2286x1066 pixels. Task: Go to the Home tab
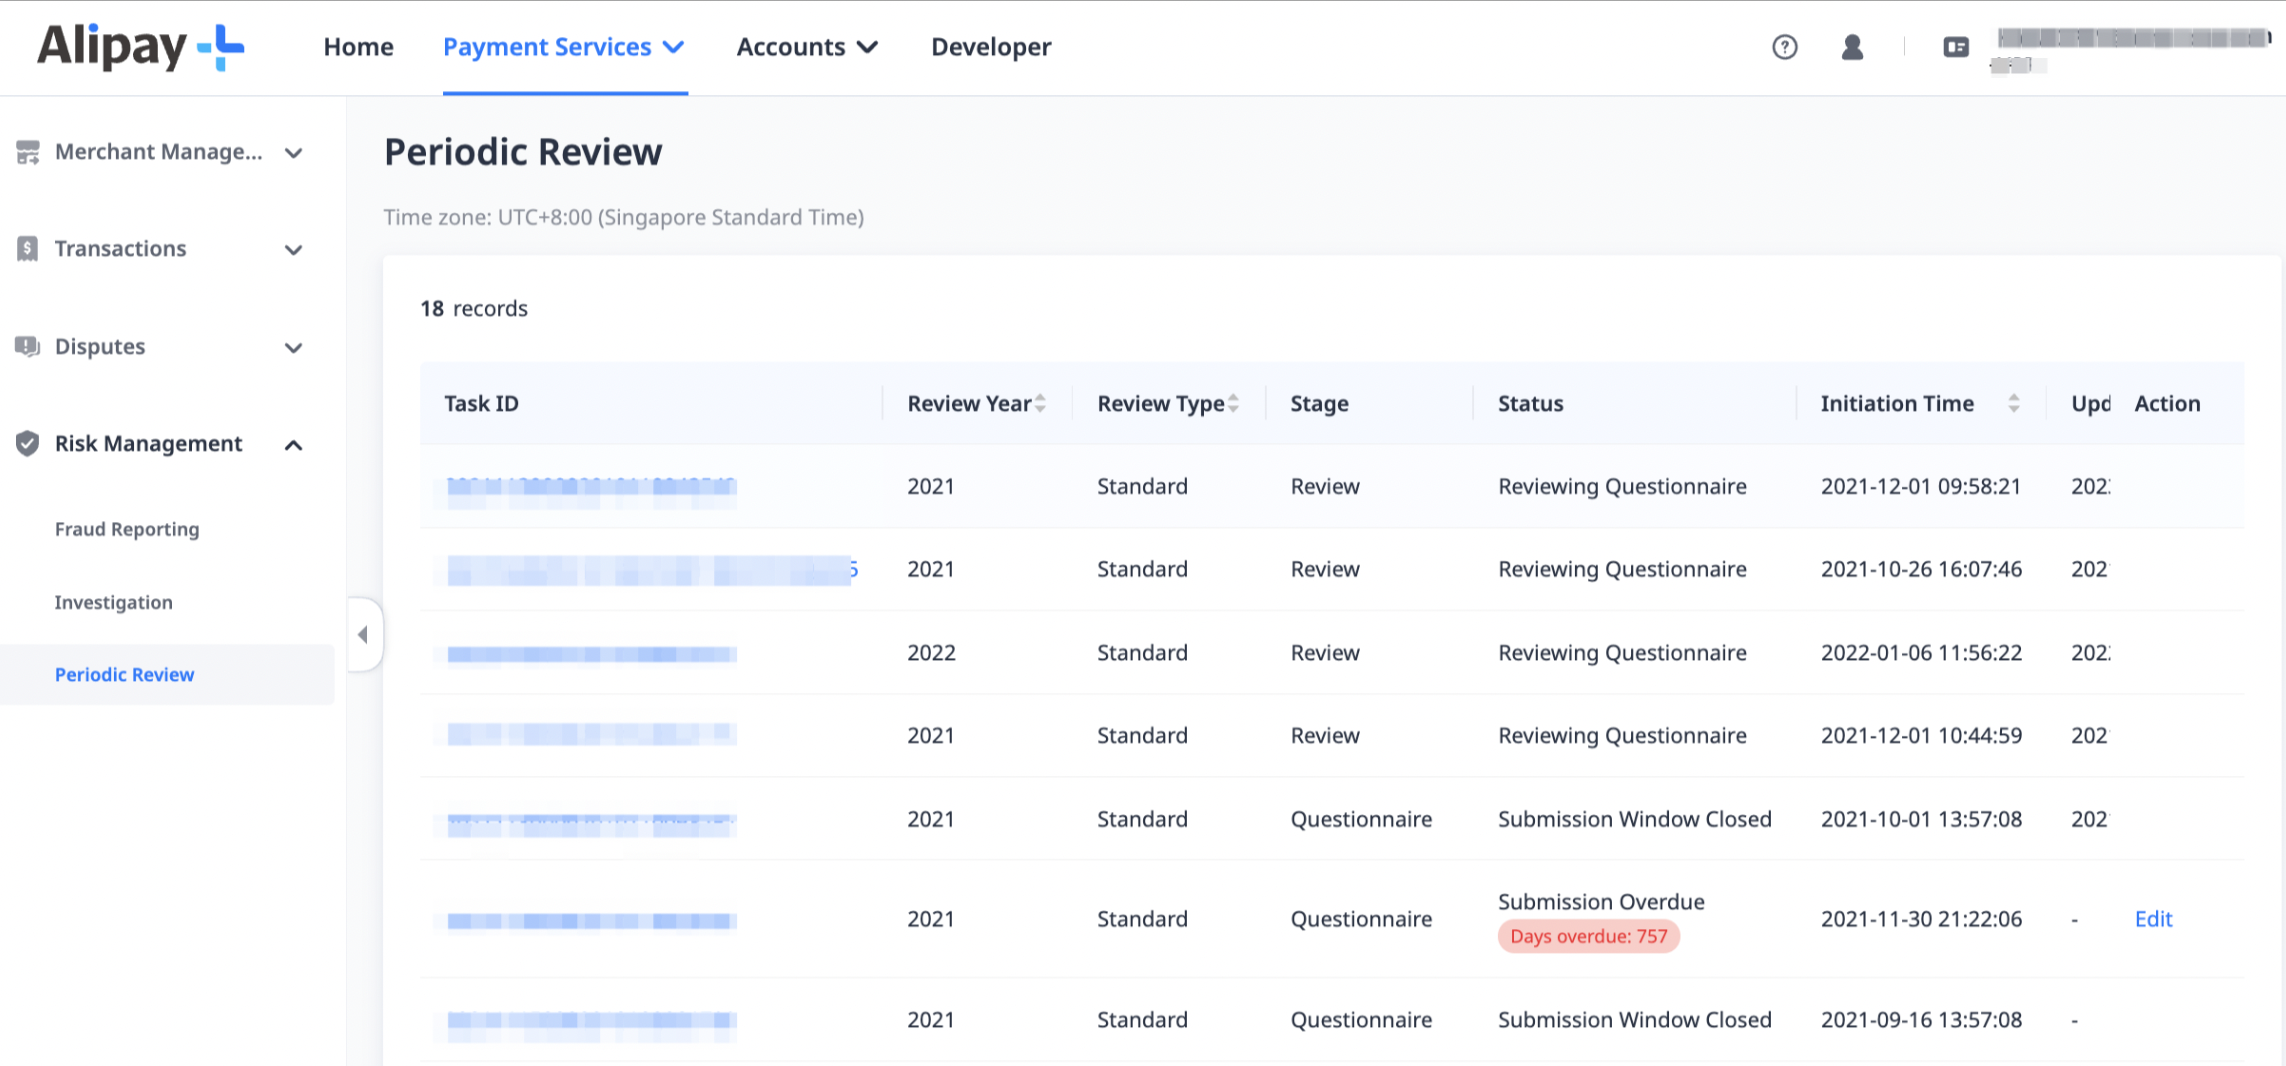click(358, 47)
